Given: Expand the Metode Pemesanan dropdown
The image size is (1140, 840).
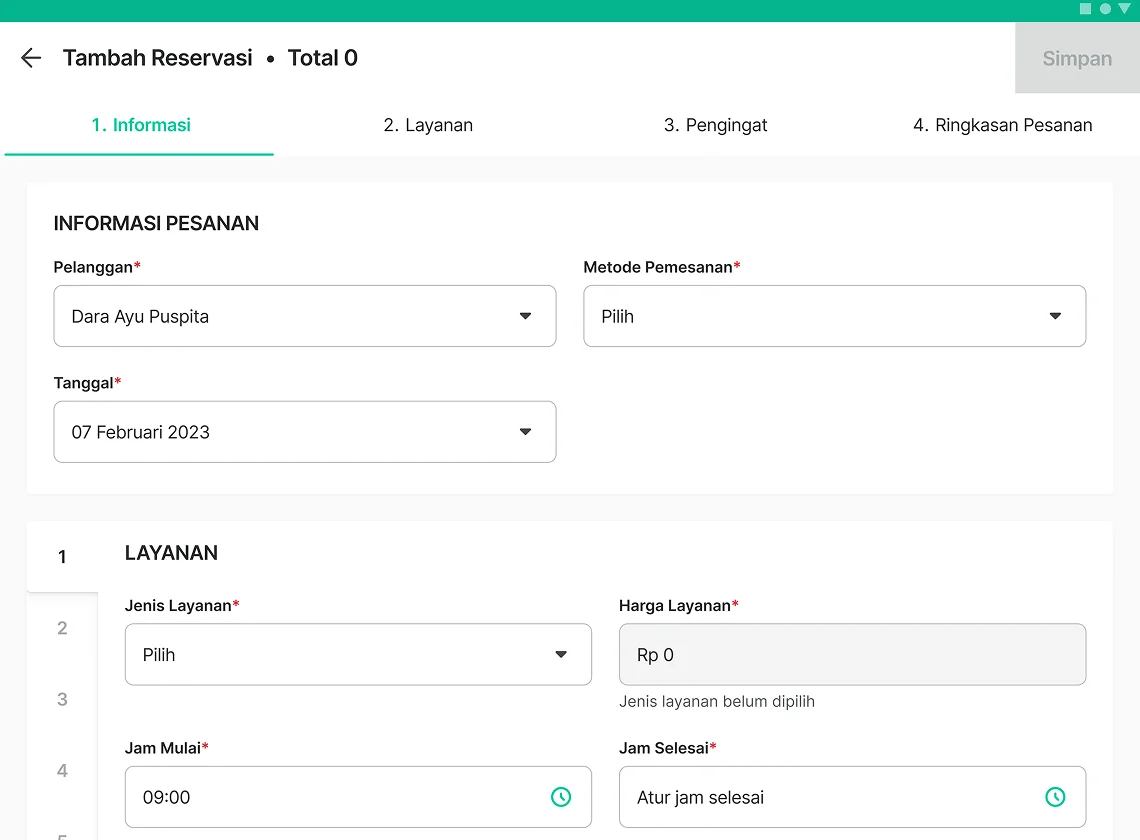Looking at the screenshot, I should 834,316.
